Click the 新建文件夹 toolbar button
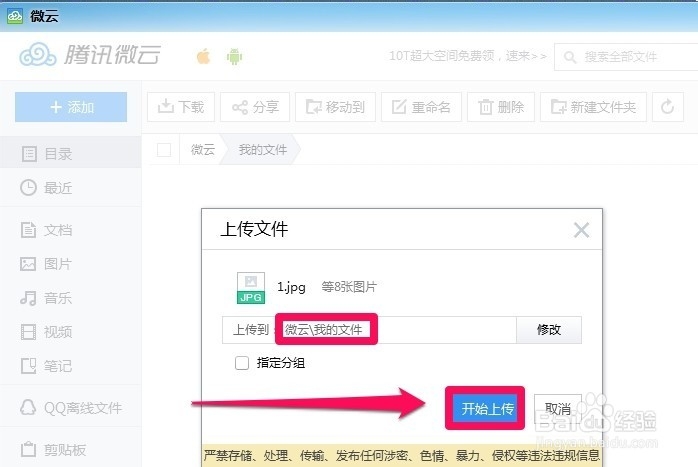 pyautogui.click(x=593, y=107)
